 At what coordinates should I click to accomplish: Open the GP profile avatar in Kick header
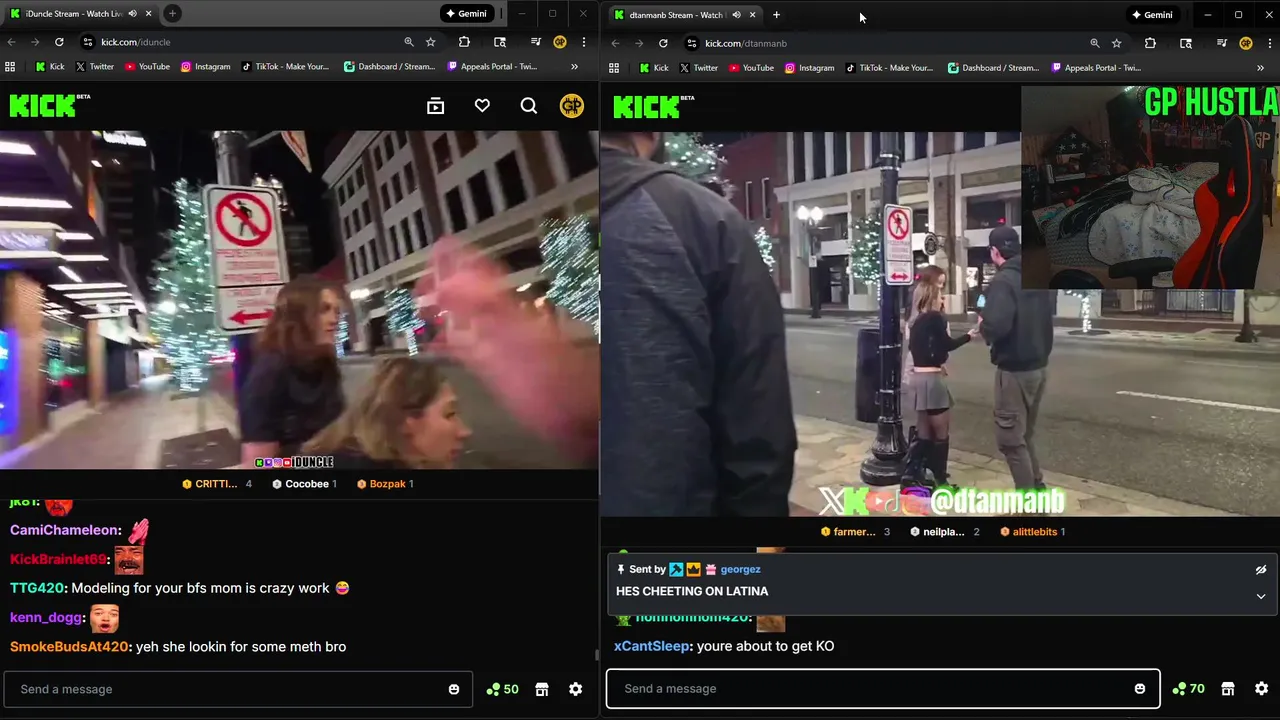pyautogui.click(x=572, y=106)
